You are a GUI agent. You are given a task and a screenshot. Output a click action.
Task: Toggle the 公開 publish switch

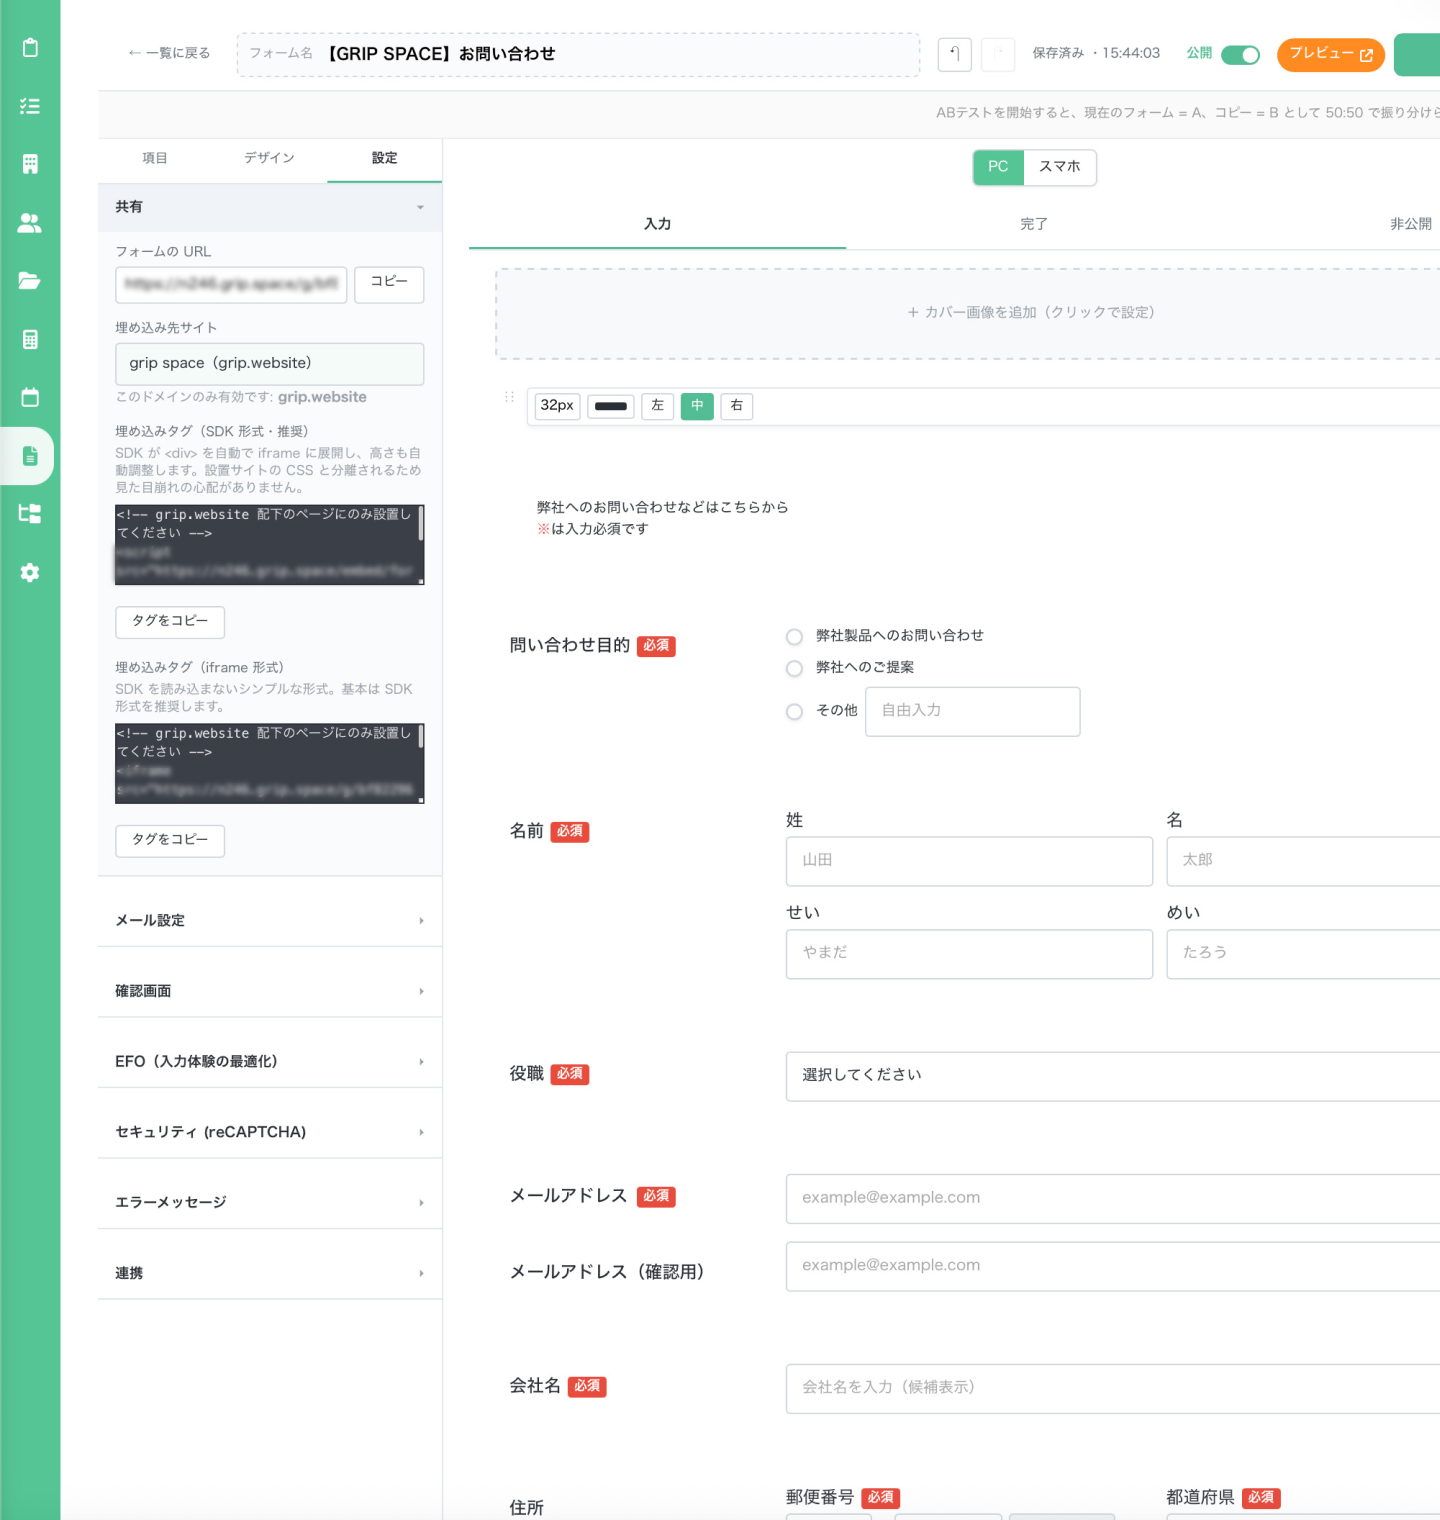1240,55
